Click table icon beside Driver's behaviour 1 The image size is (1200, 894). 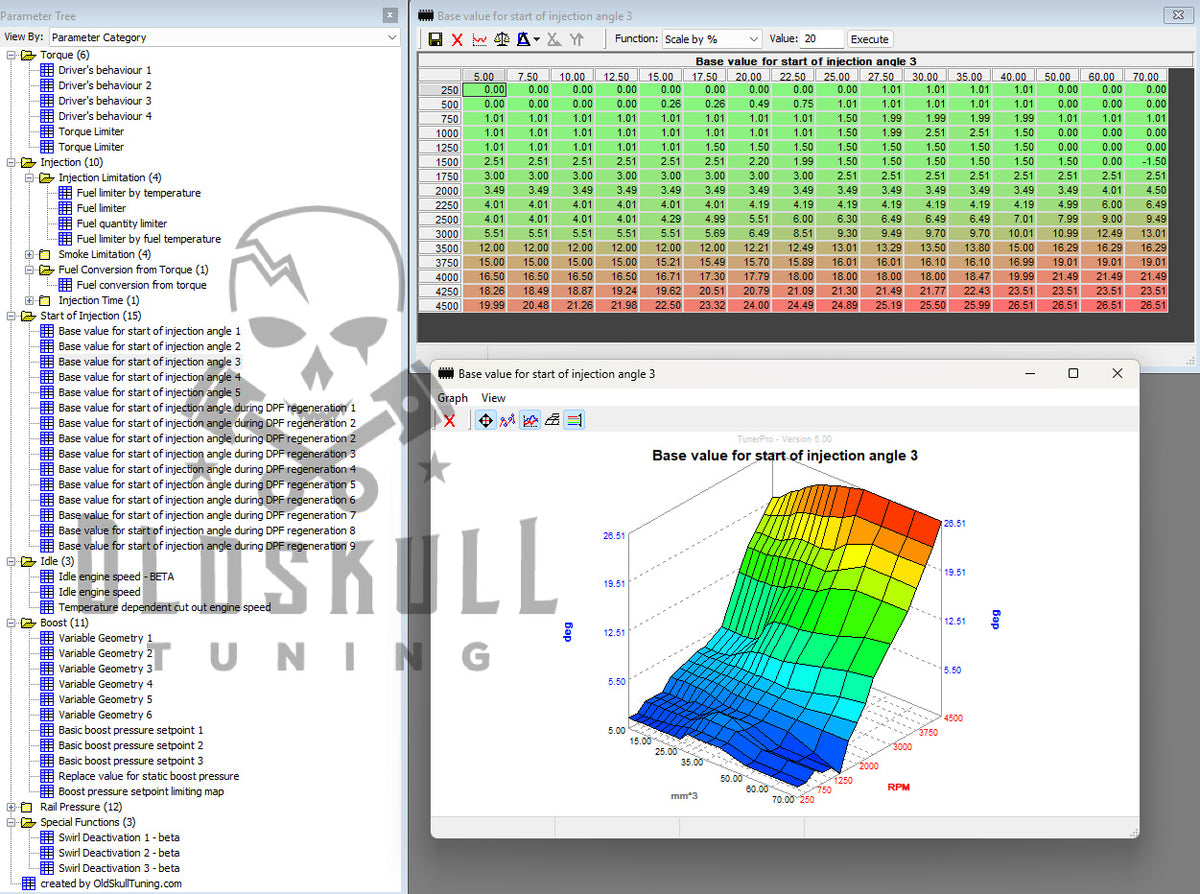point(47,70)
